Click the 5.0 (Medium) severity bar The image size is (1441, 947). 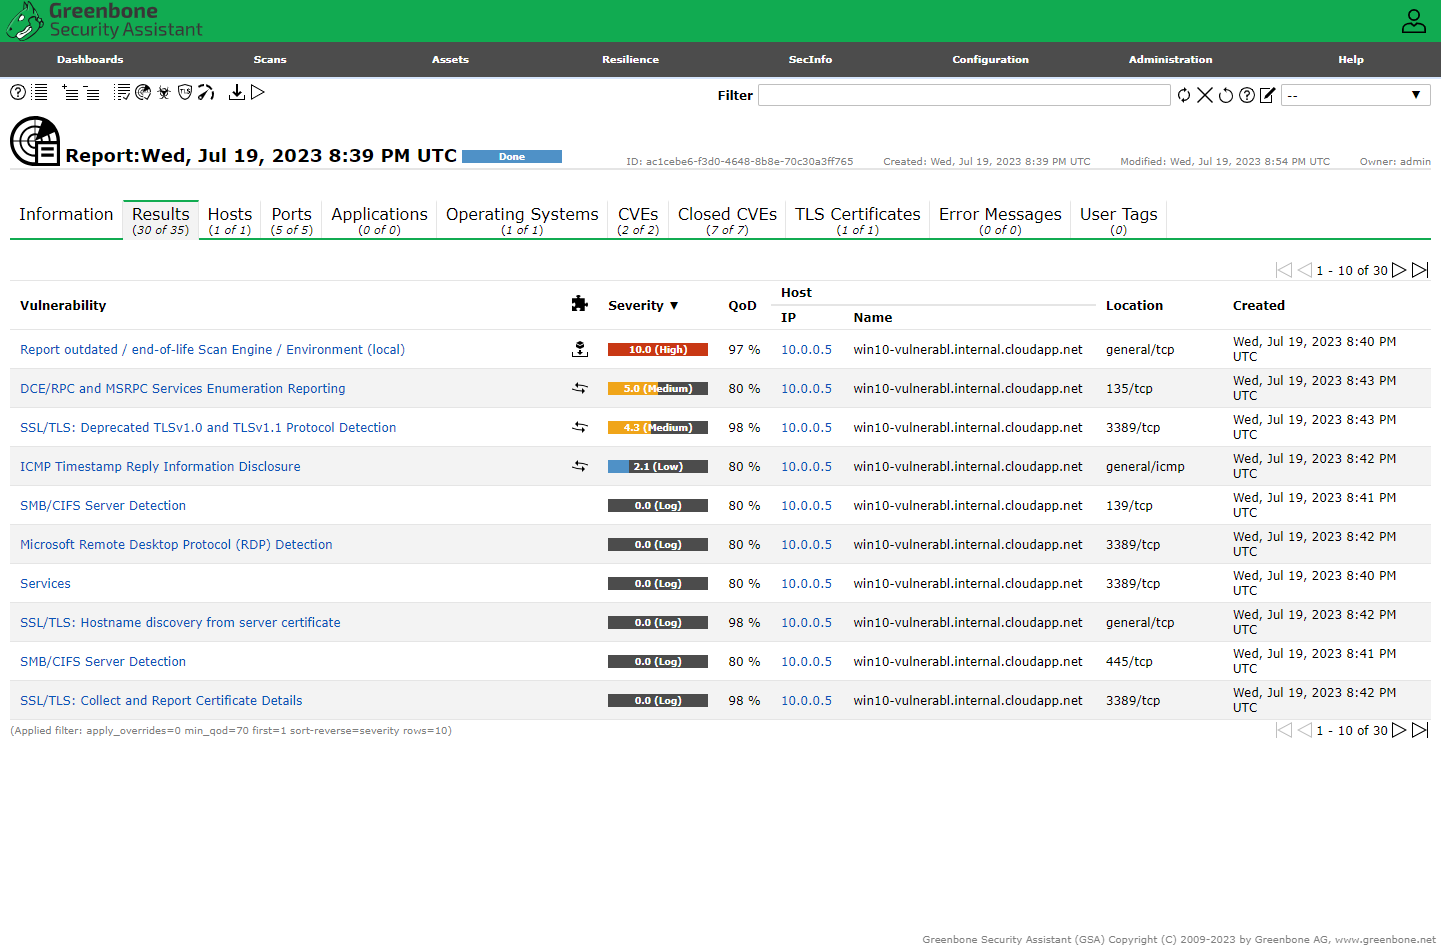pos(658,388)
